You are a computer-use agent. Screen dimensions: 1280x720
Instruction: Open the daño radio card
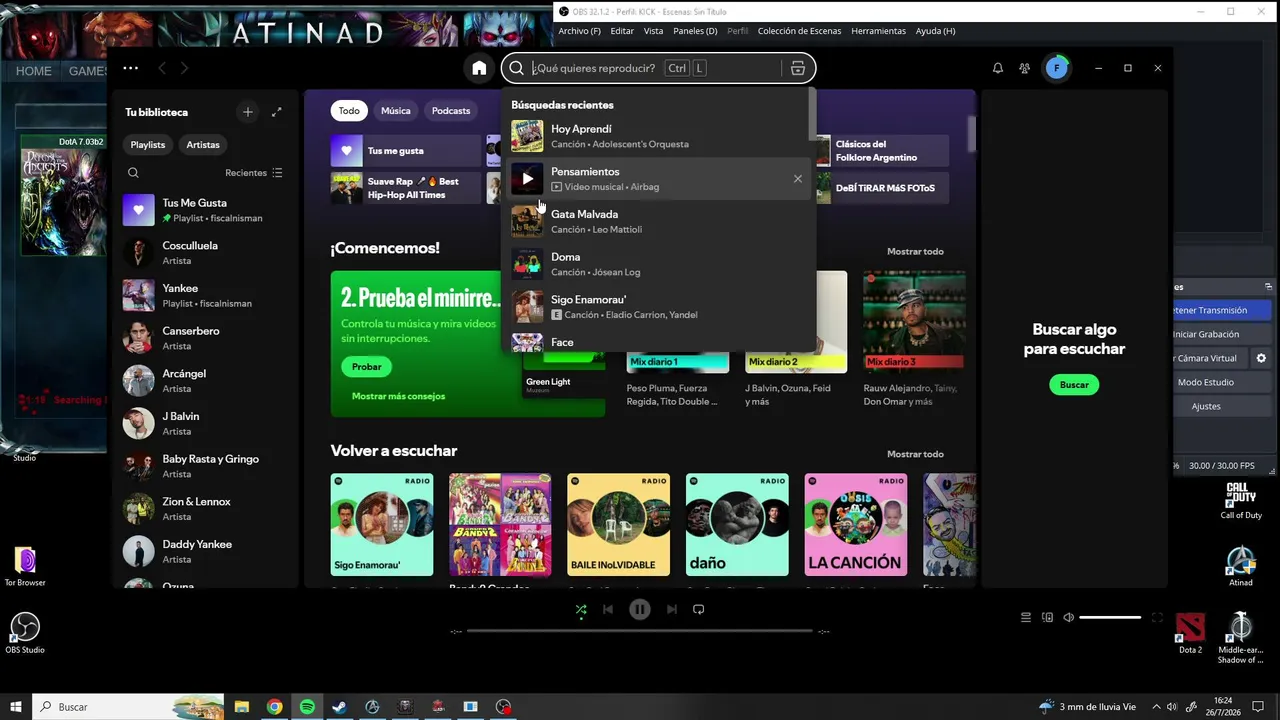point(737,525)
